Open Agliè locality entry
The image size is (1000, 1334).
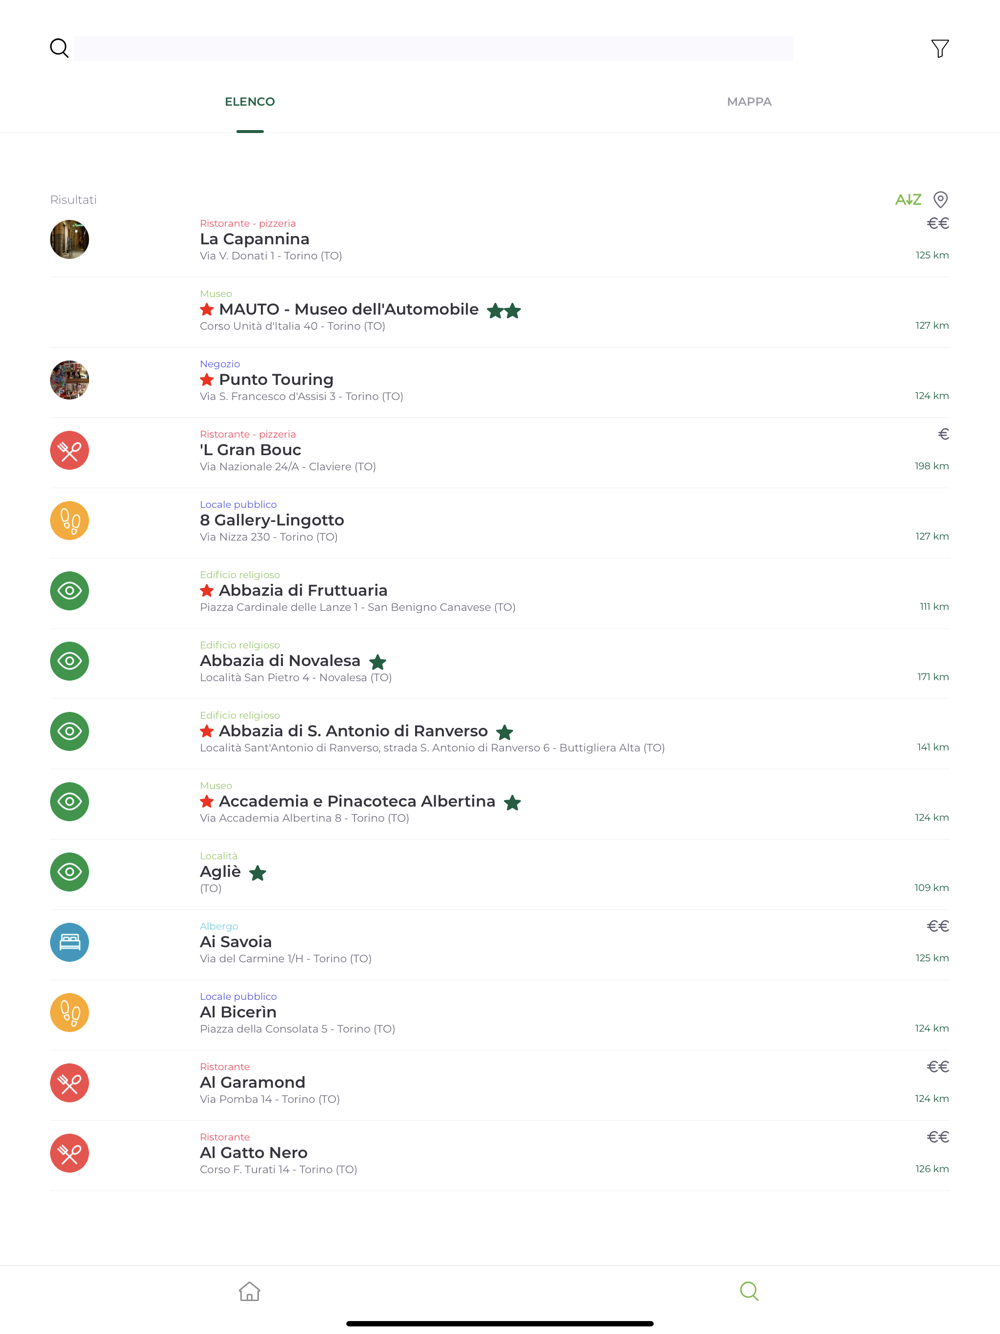[500, 874]
